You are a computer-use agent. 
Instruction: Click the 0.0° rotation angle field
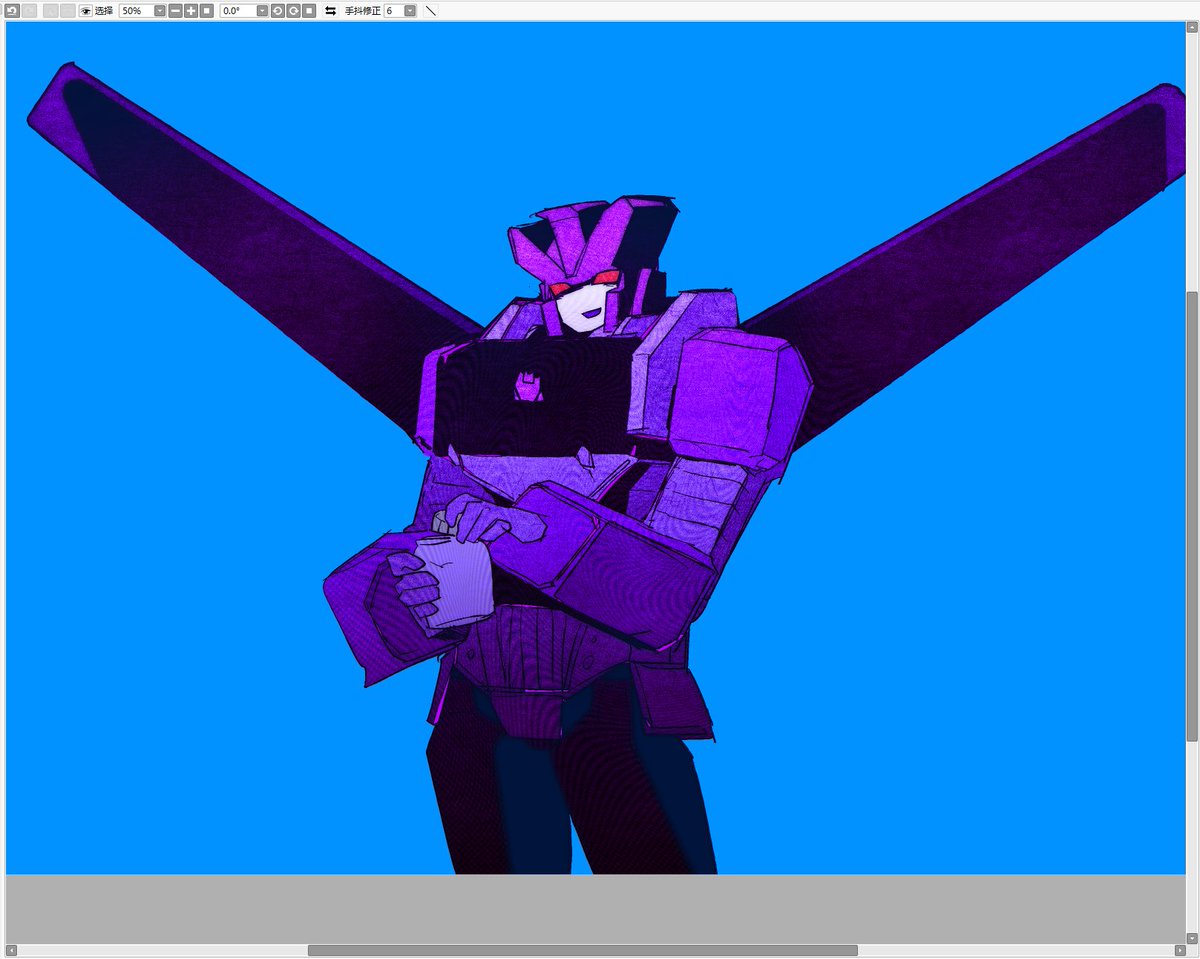(x=238, y=10)
